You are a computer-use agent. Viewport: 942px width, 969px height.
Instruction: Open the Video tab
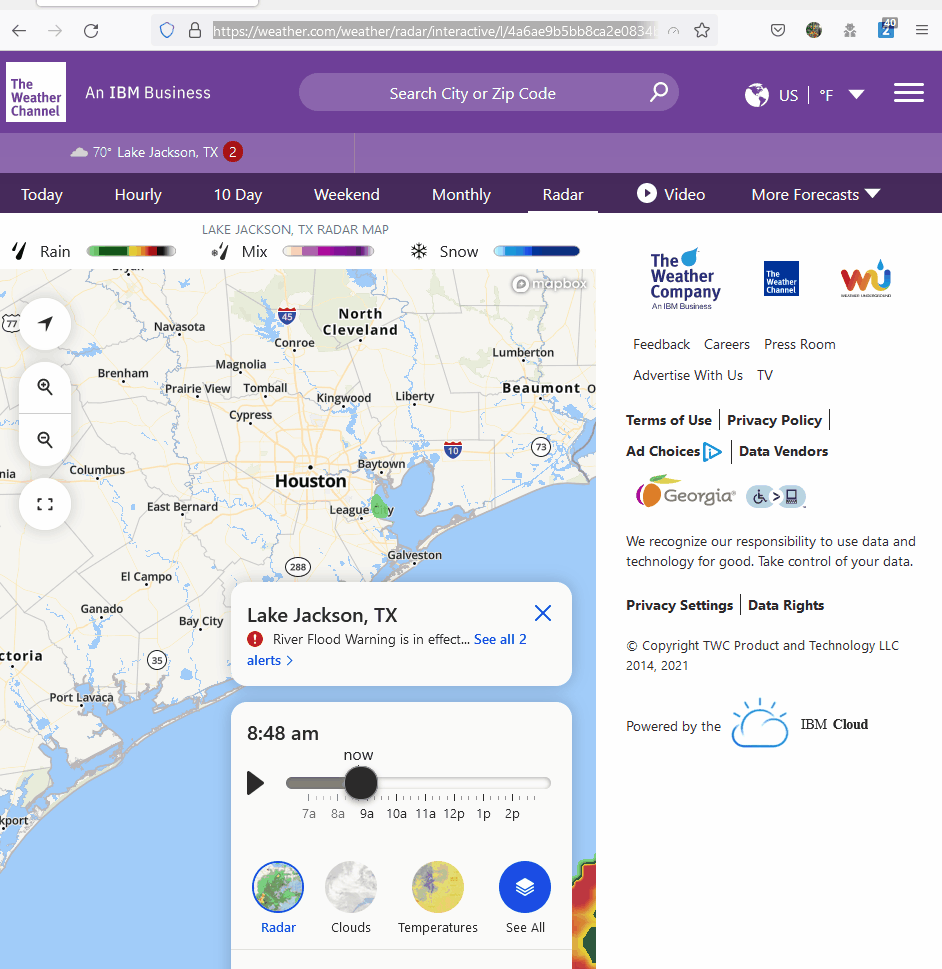[x=671, y=194]
